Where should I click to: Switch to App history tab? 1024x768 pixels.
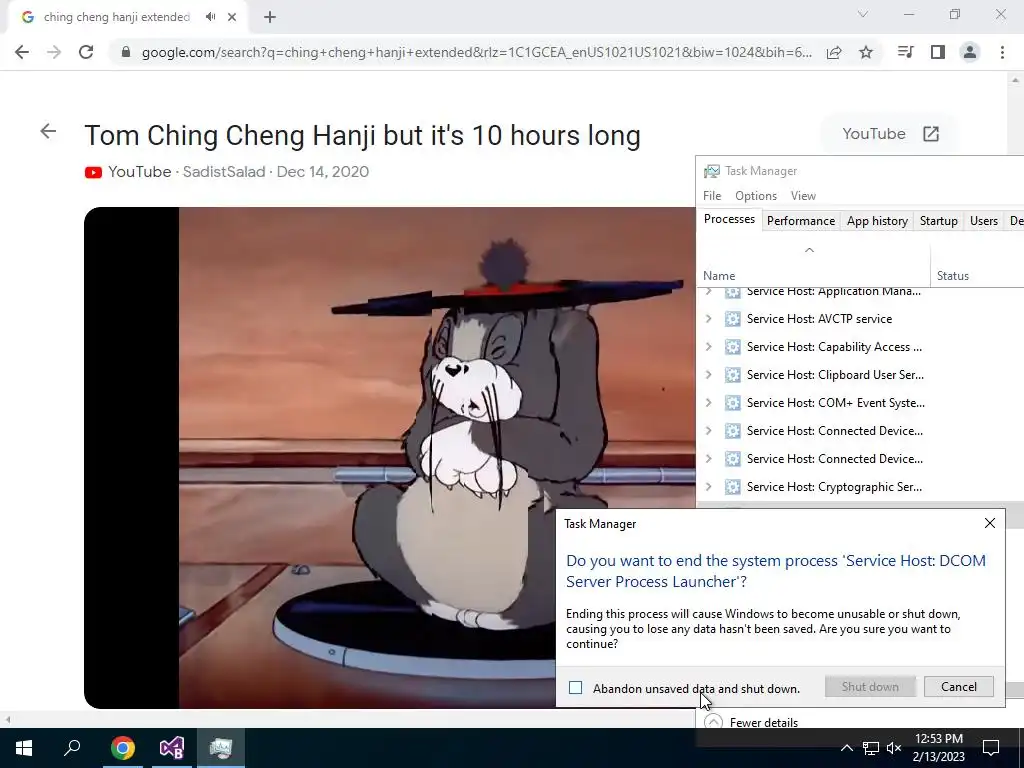[877, 221]
